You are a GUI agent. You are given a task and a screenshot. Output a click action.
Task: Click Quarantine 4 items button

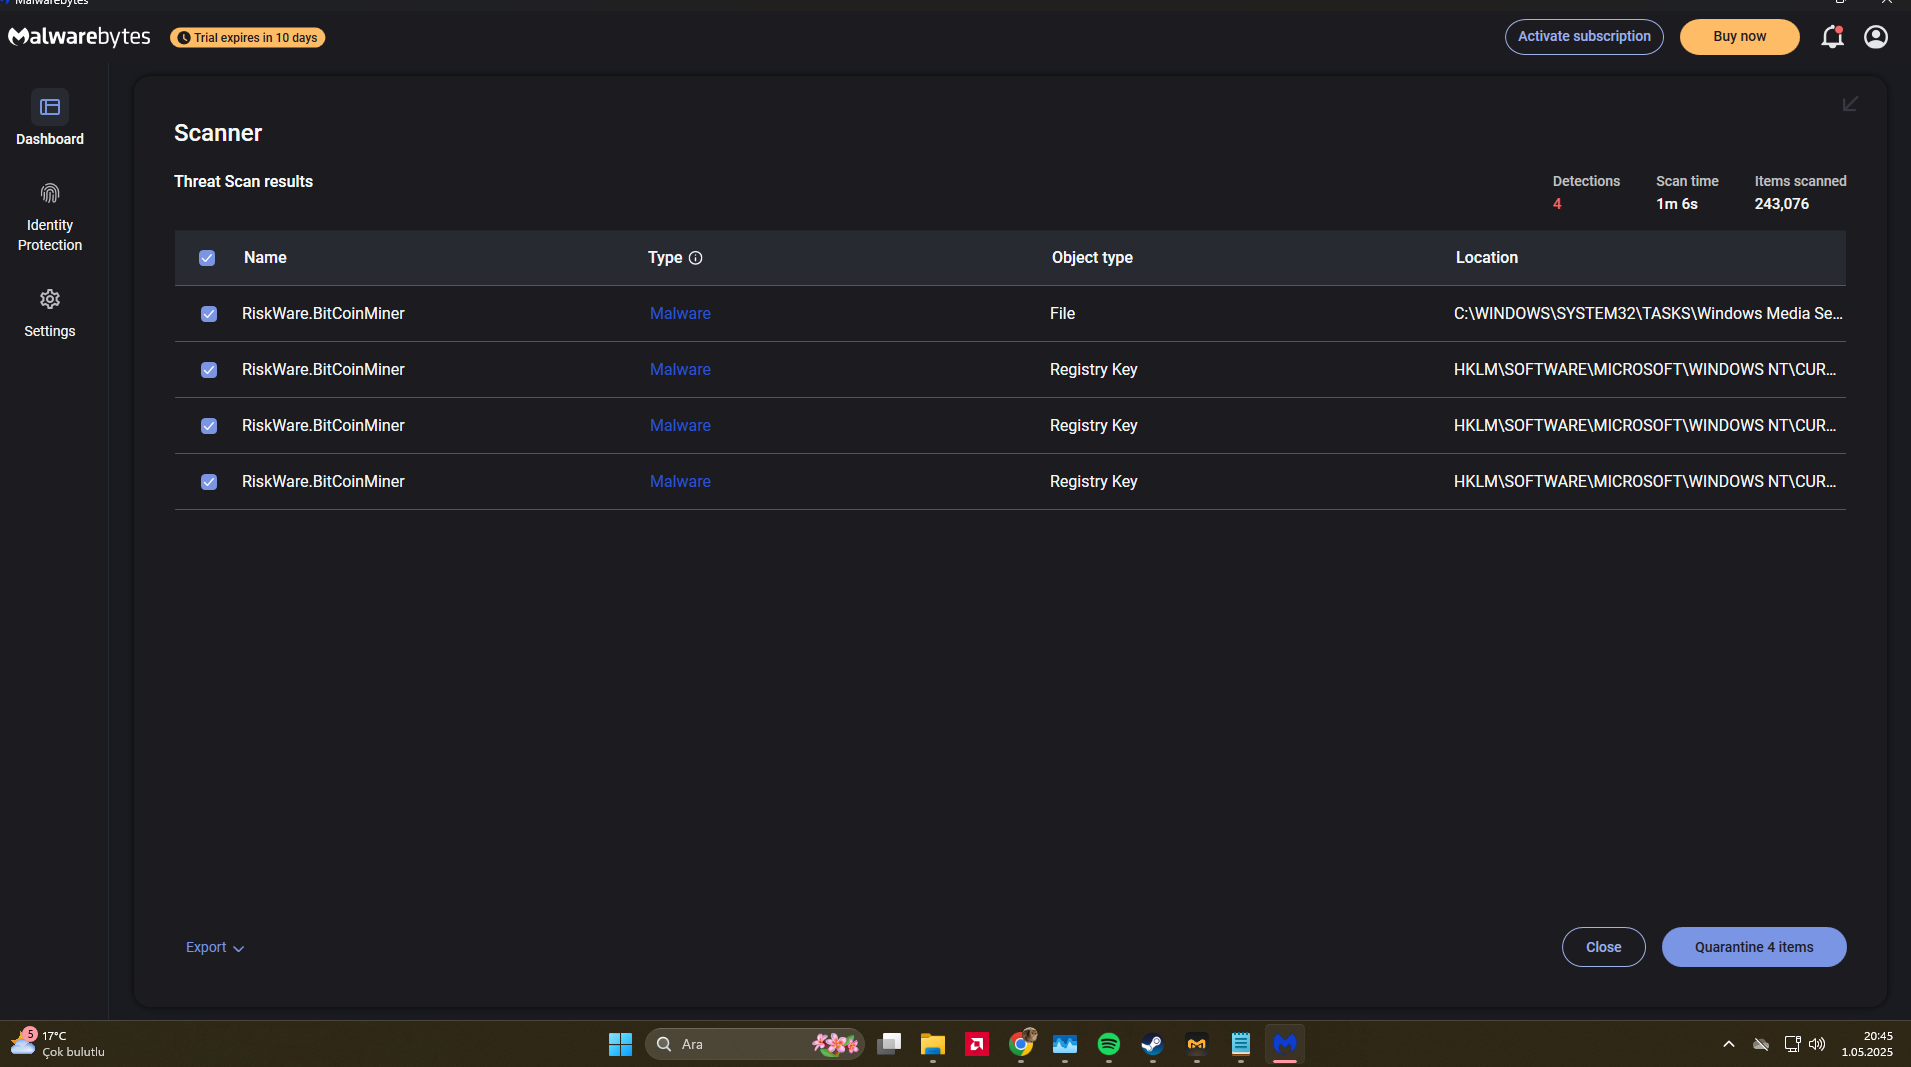click(x=1753, y=947)
